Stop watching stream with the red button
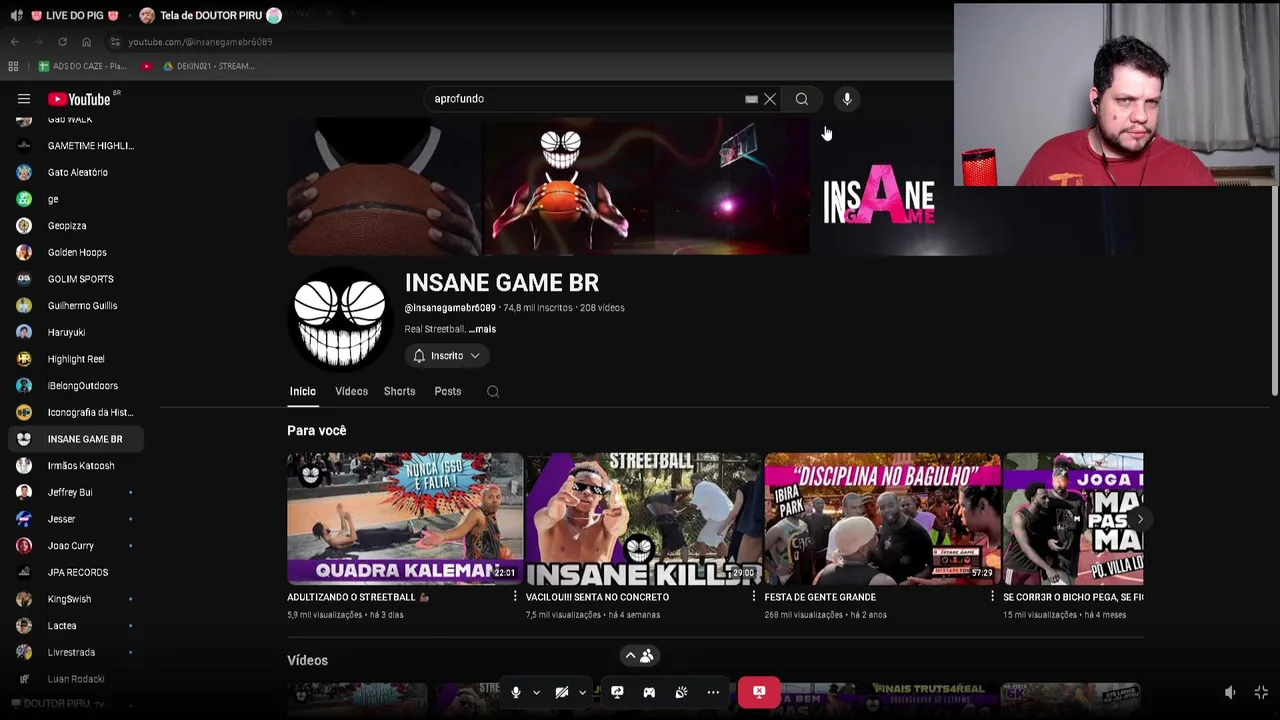Image resolution: width=1280 pixels, height=720 pixels. (x=759, y=692)
